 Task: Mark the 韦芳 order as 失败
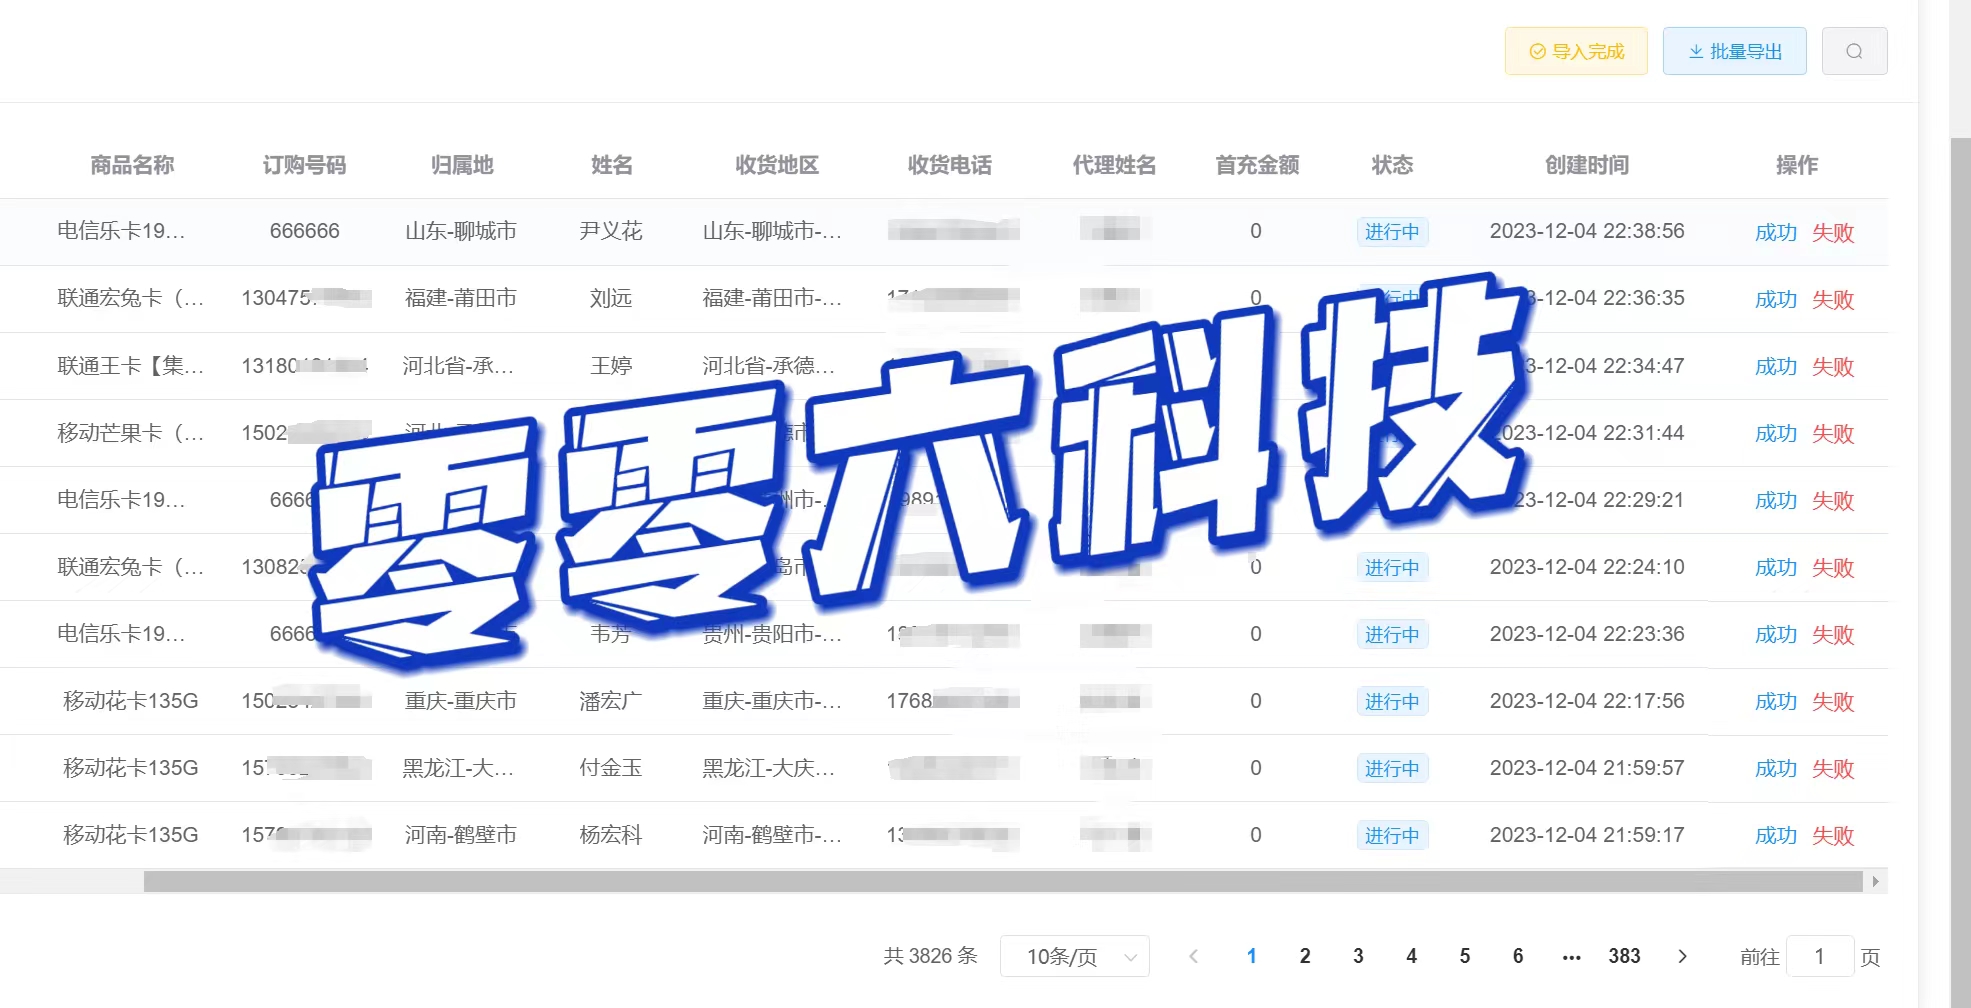point(1833,634)
